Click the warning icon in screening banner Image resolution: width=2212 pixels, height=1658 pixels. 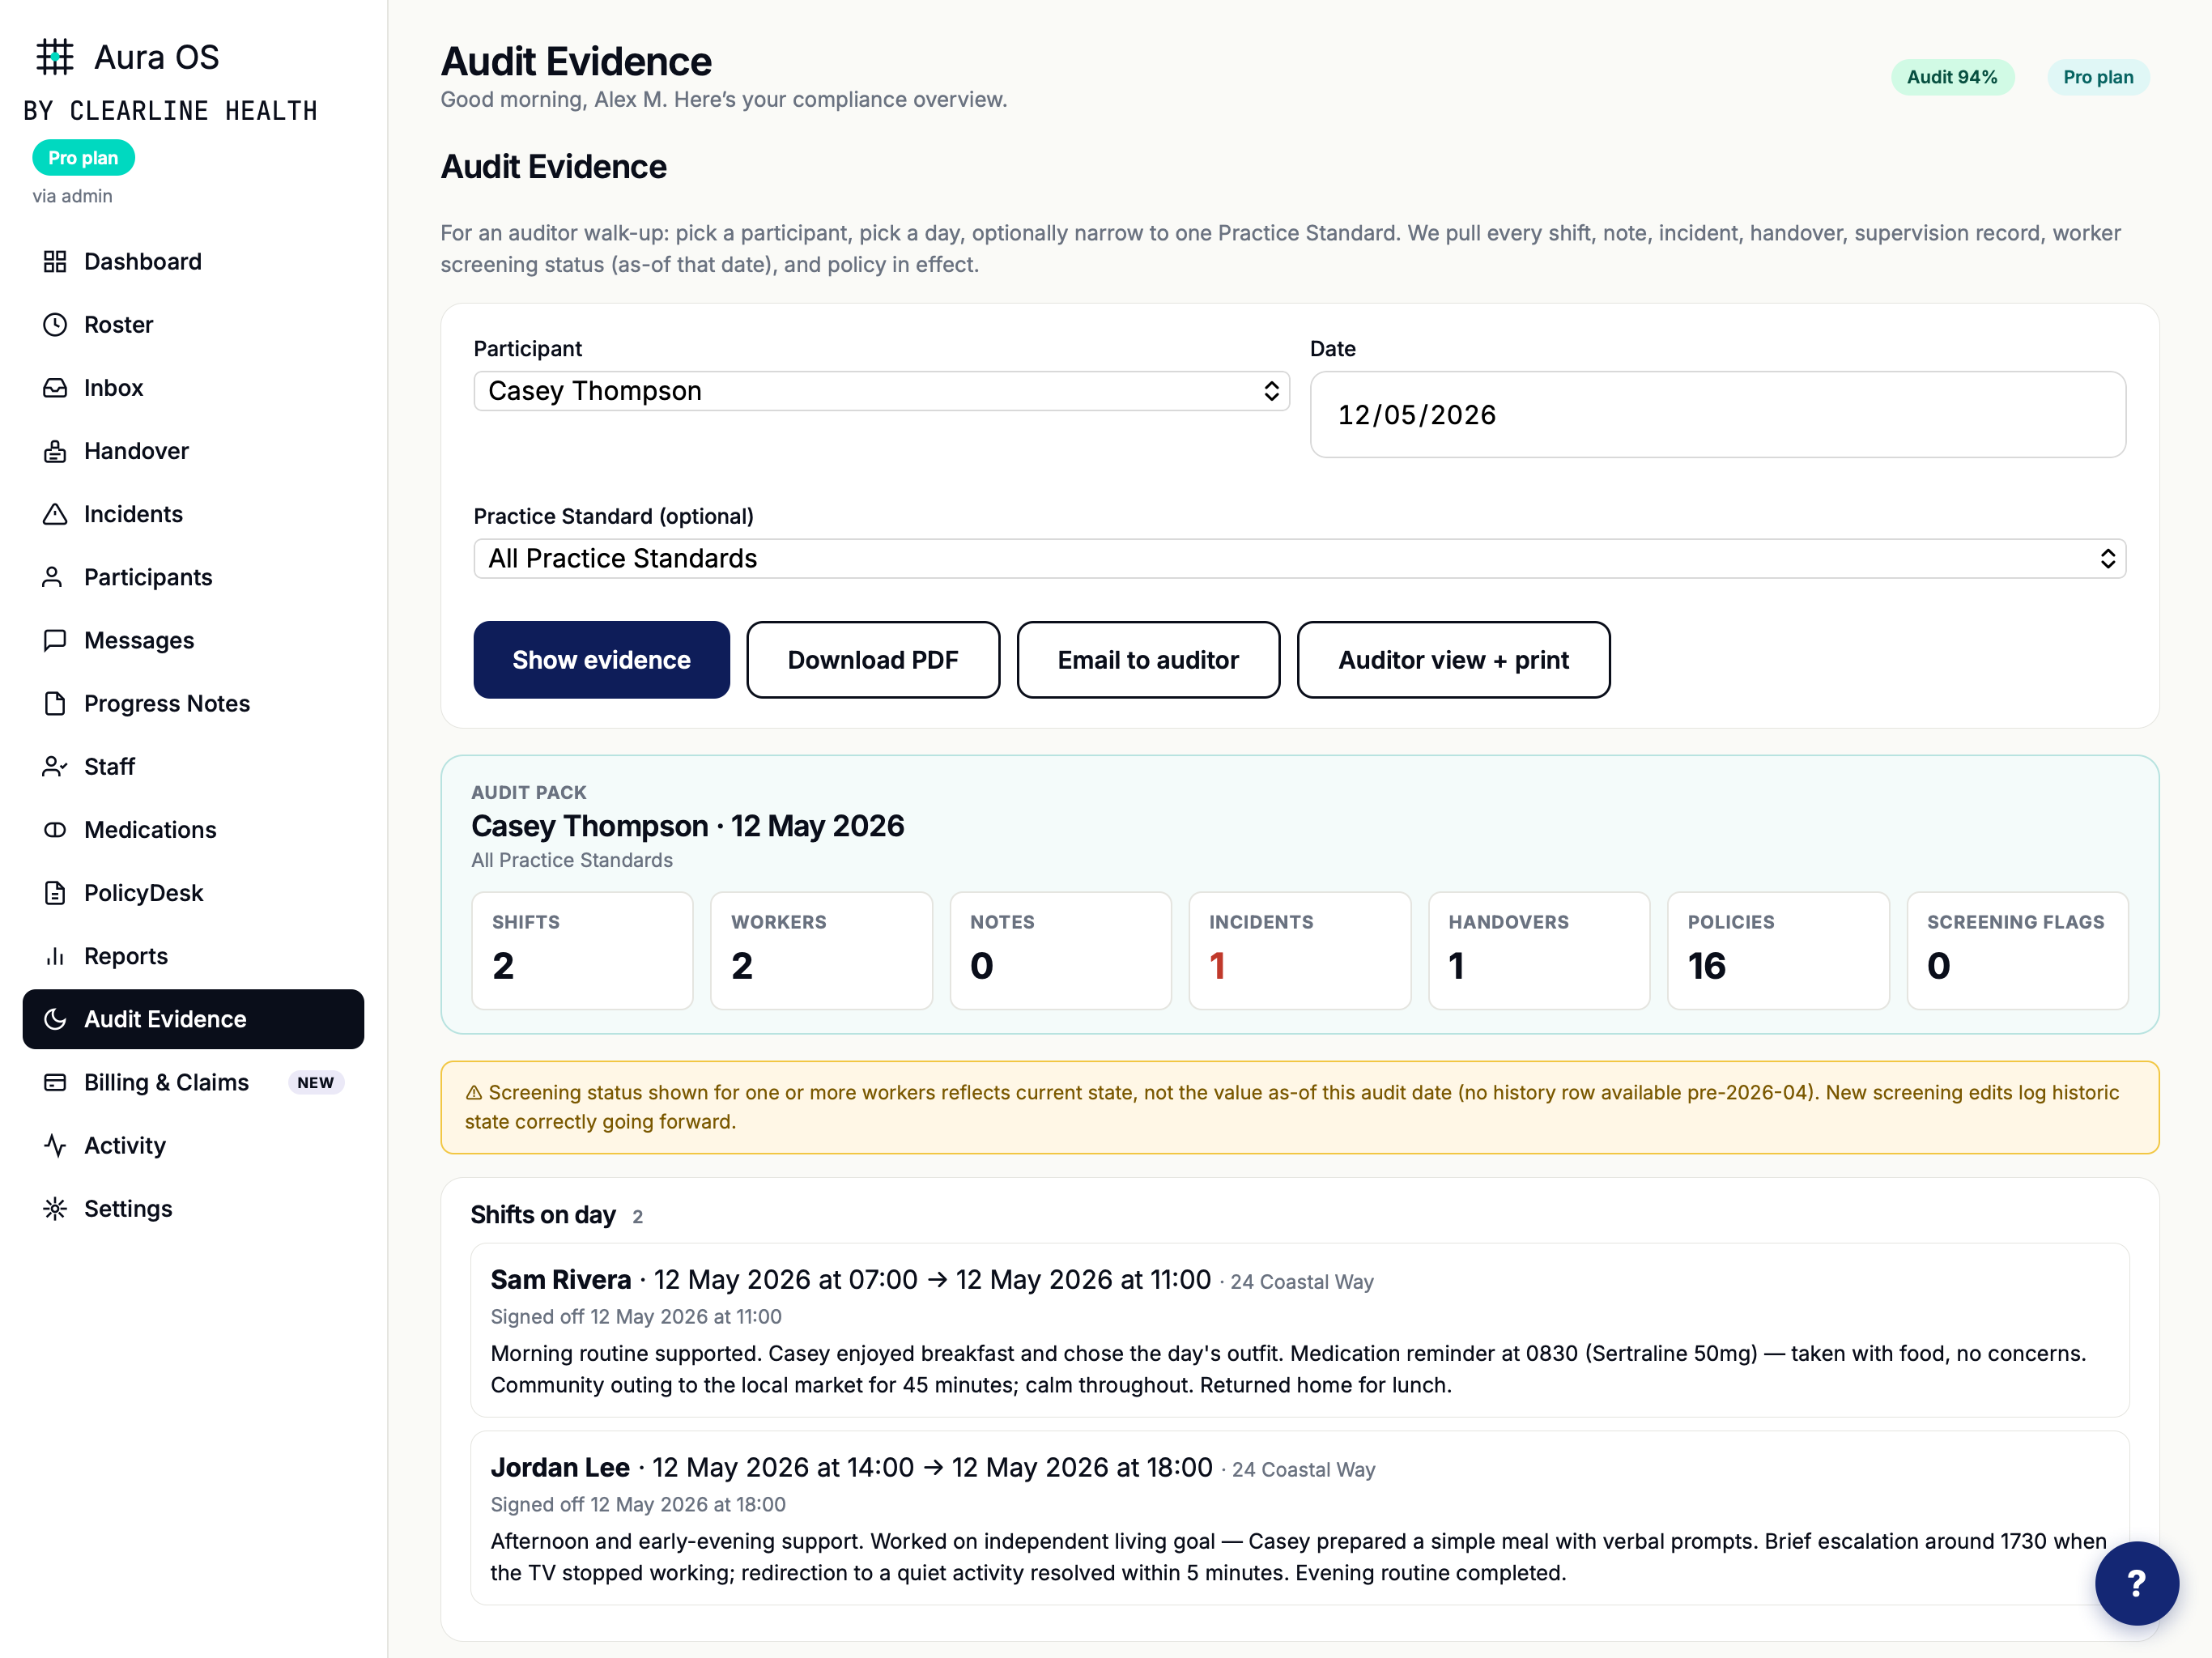(x=474, y=1093)
